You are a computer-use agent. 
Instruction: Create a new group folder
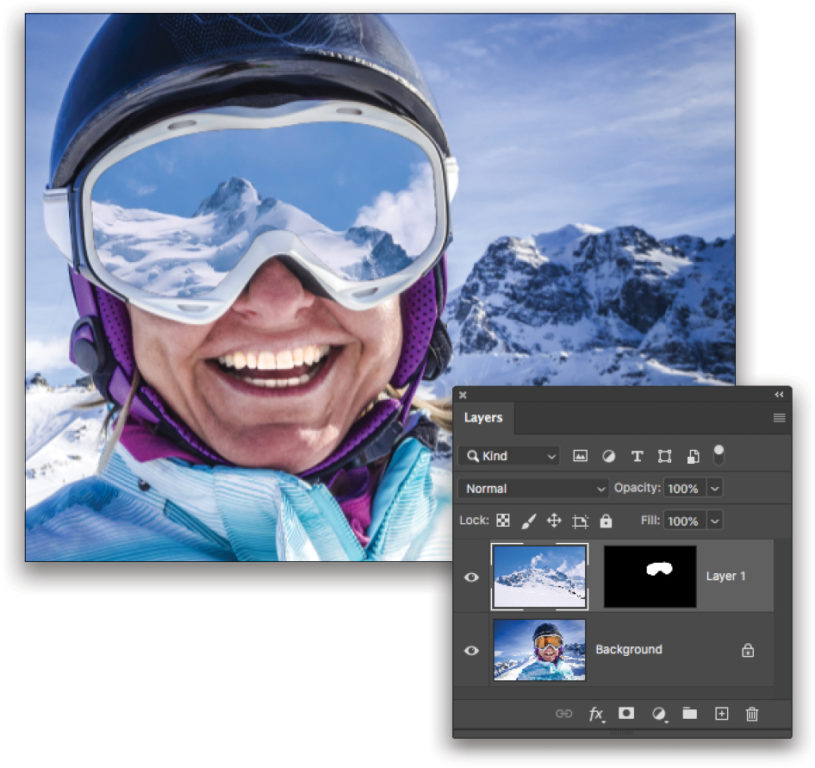point(690,714)
